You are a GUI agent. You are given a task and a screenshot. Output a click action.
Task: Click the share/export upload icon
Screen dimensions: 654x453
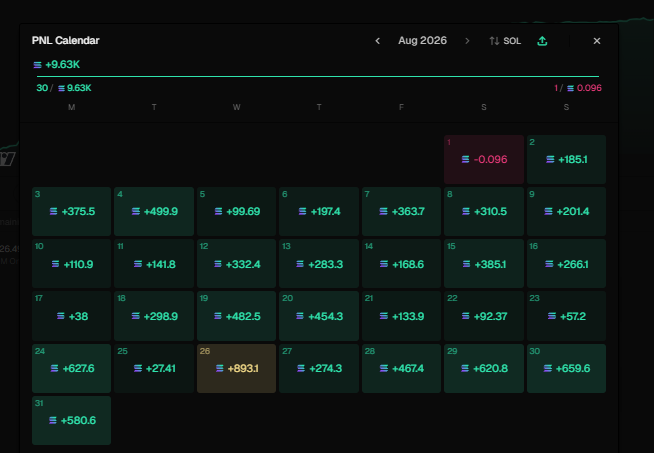542,41
